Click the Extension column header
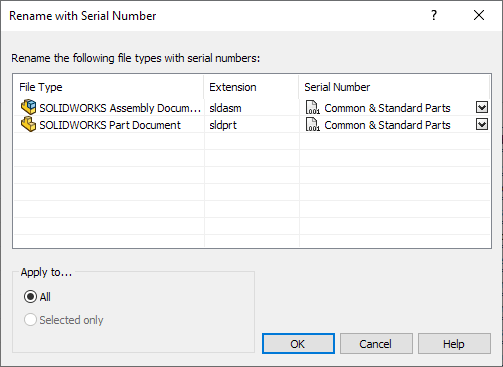This screenshot has height=367, width=503. [x=251, y=87]
